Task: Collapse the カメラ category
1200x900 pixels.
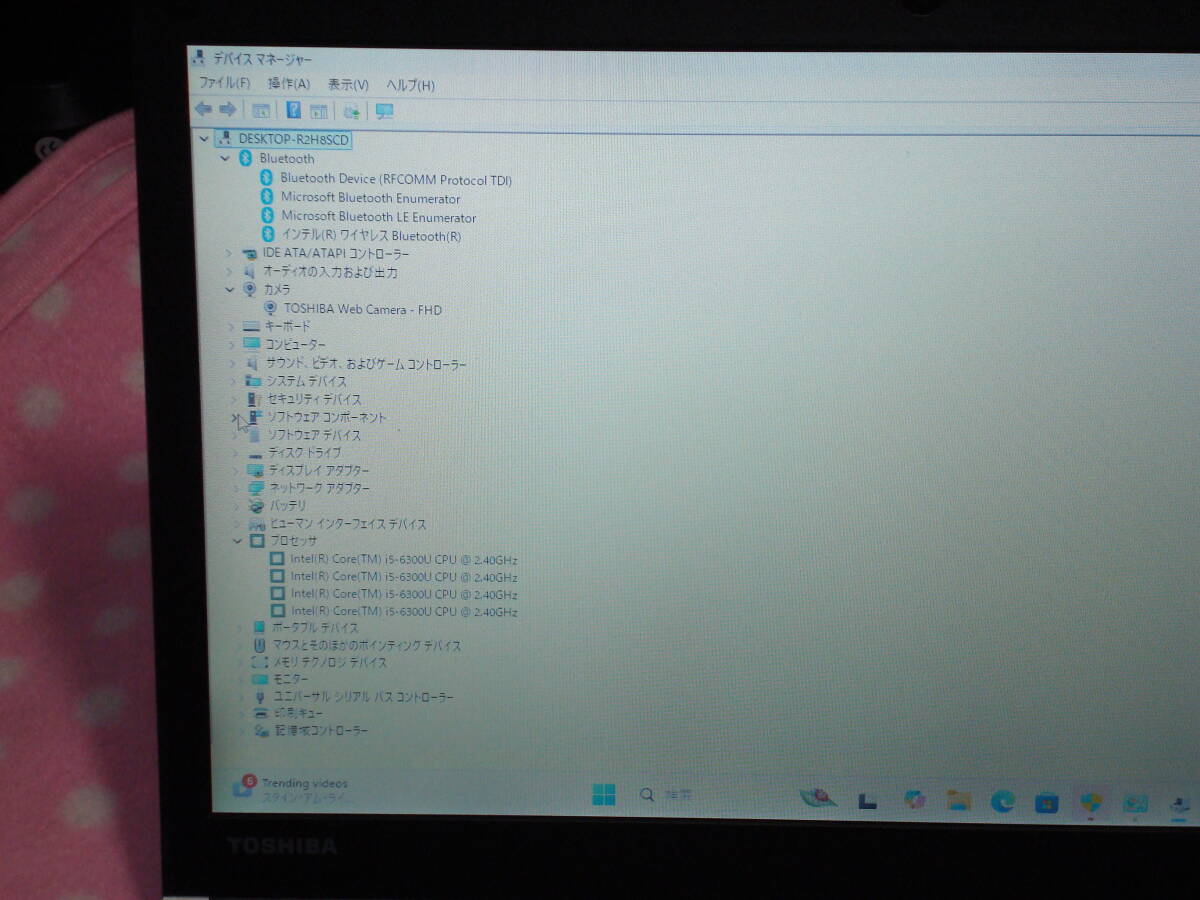Action: tap(229, 289)
